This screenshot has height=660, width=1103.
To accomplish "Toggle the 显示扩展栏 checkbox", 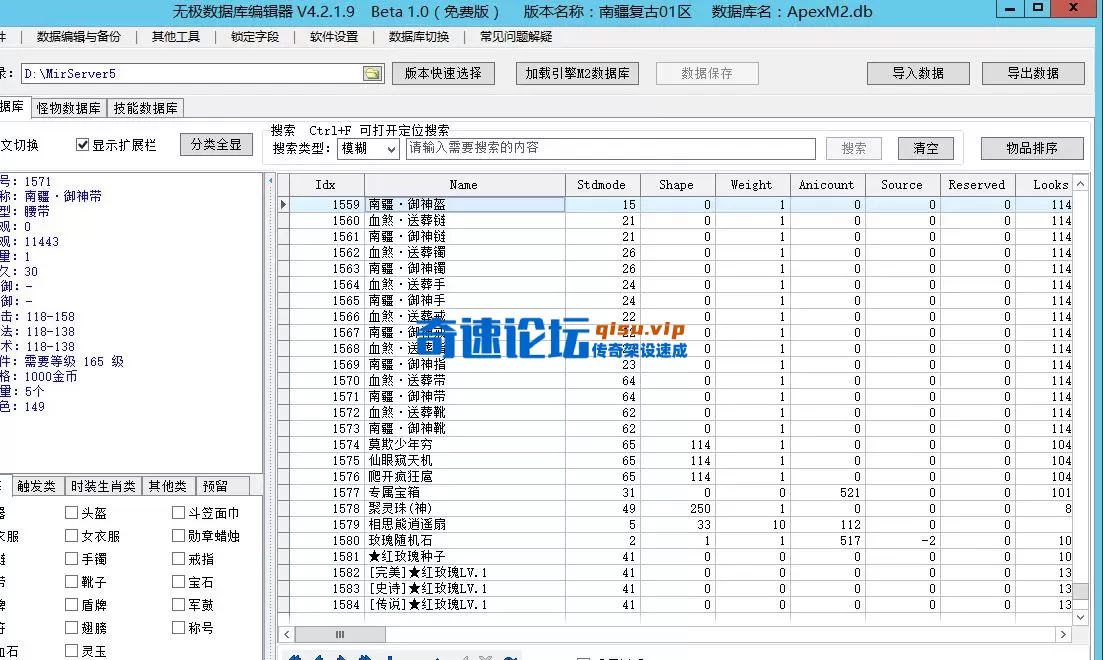I will [82, 143].
